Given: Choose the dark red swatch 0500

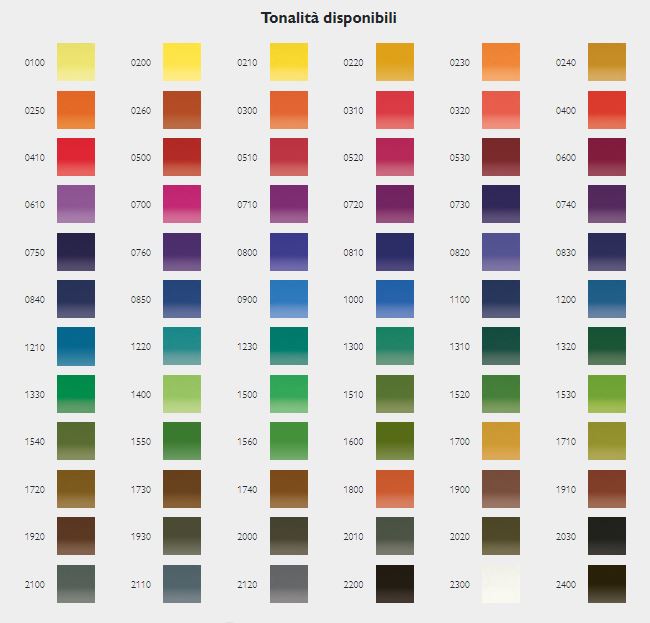Looking at the screenshot, I should click(x=182, y=157).
